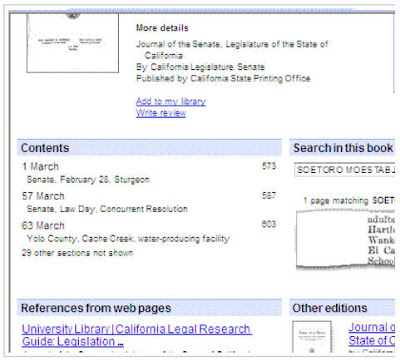Screen dimensions: 400x361
Task: Click page number 603
Action: pyautogui.click(x=269, y=224)
